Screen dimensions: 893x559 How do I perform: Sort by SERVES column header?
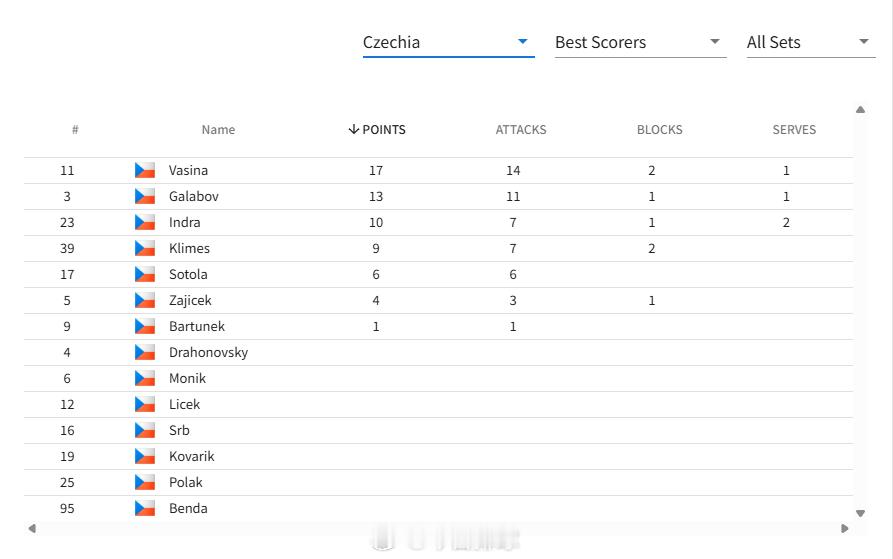click(x=794, y=130)
